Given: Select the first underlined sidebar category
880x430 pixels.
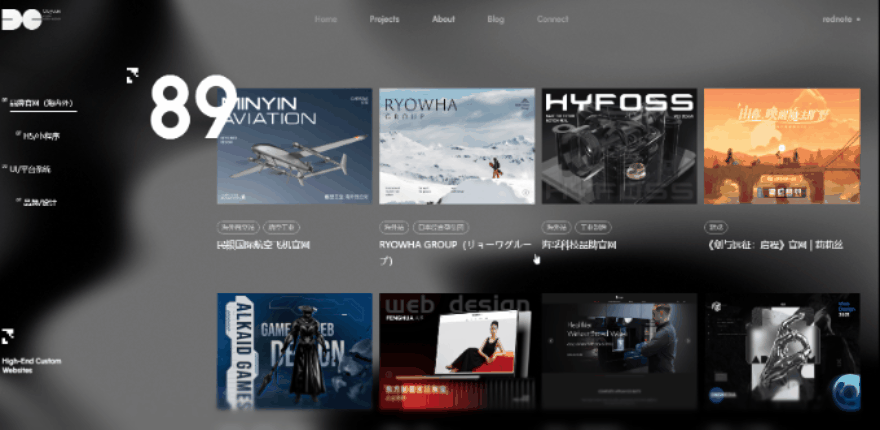Looking at the screenshot, I should point(40,103).
